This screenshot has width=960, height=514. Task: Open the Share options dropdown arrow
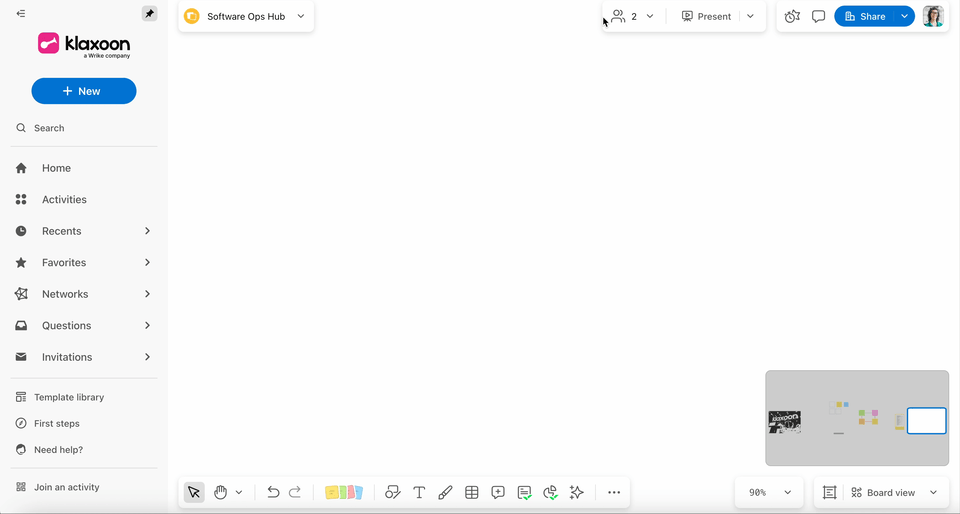[904, 17]
